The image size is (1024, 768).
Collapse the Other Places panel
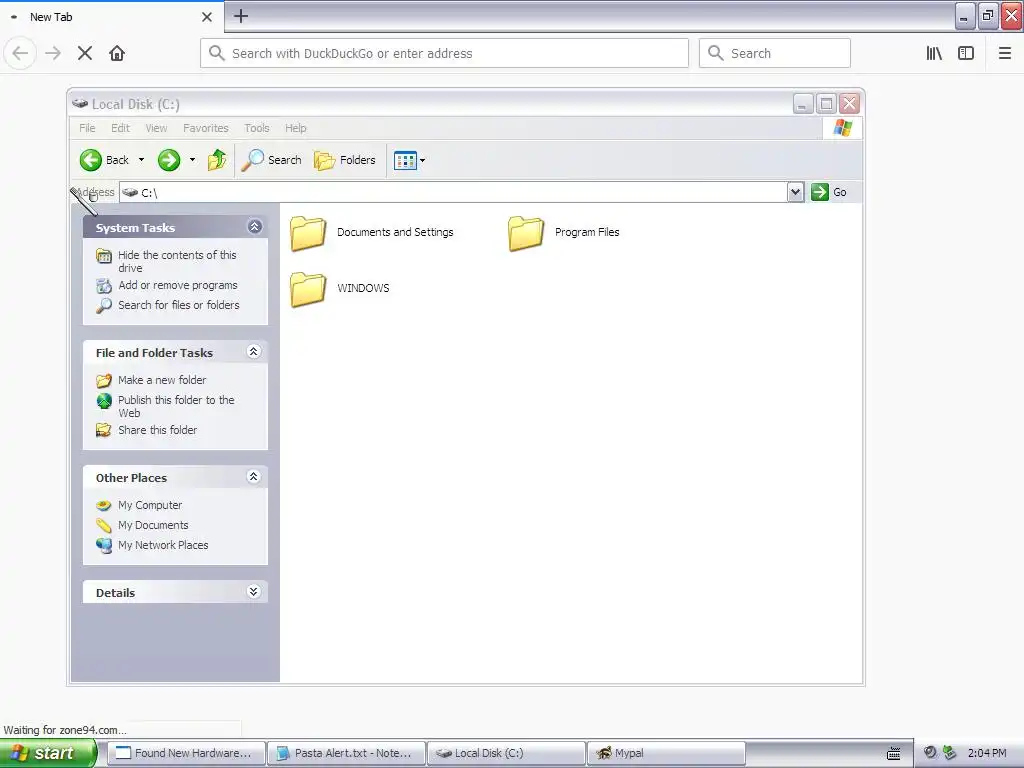point(254,477)
